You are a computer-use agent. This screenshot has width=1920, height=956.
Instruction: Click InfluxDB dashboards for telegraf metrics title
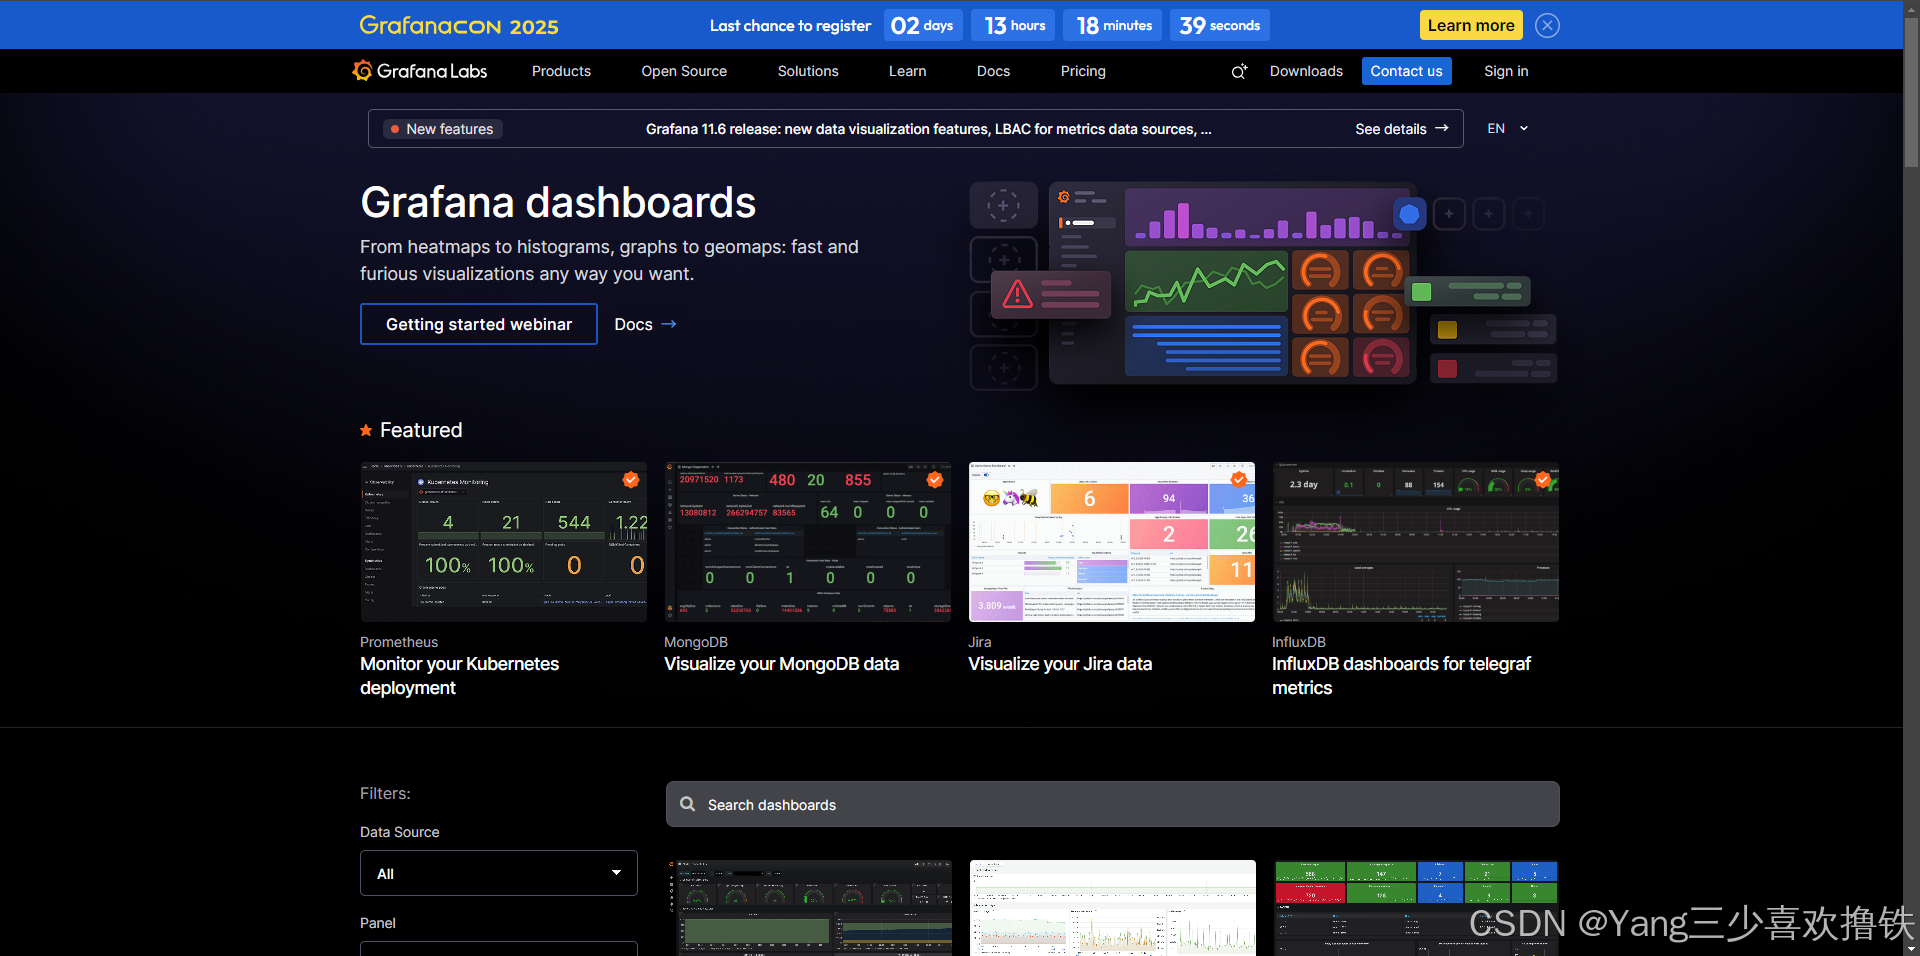click(1401, 676)
